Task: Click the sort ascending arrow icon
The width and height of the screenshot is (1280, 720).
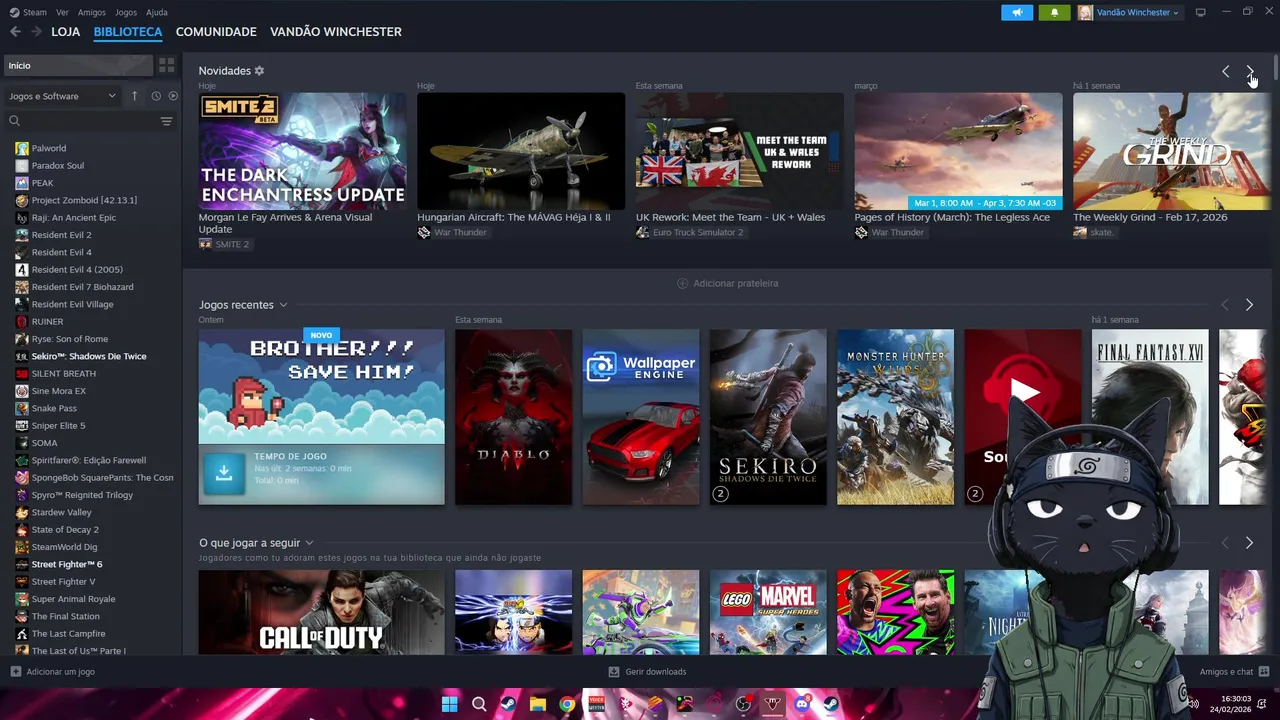Action: click(134, 96)
